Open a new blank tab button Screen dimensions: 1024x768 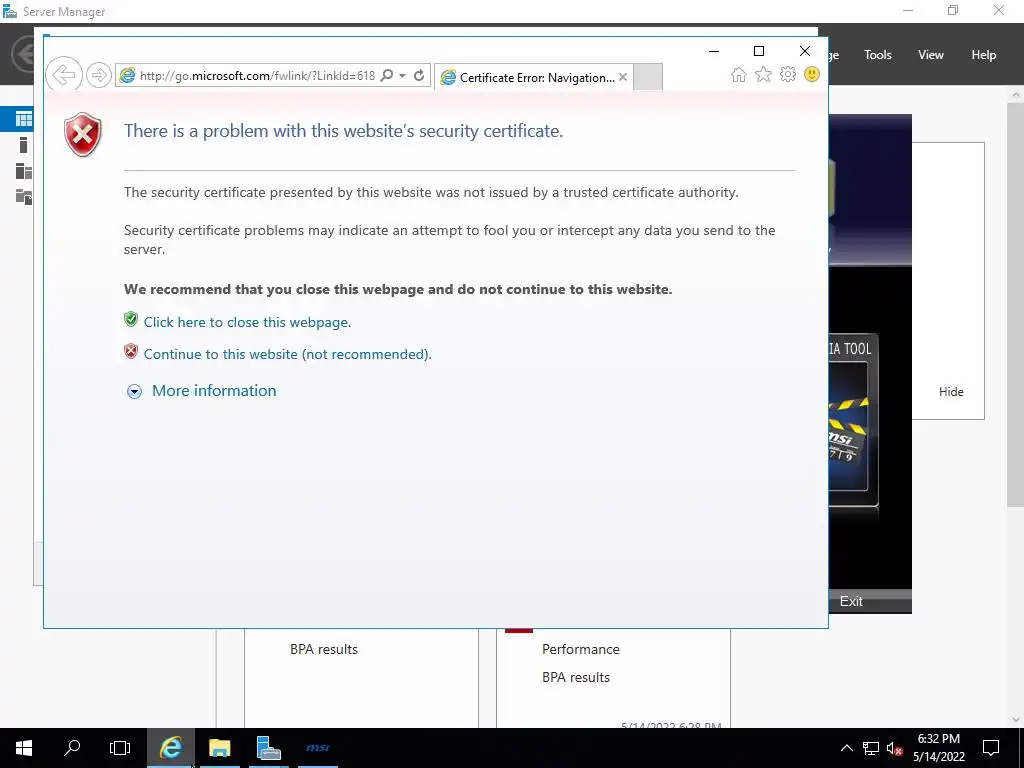tap(648, 77)
